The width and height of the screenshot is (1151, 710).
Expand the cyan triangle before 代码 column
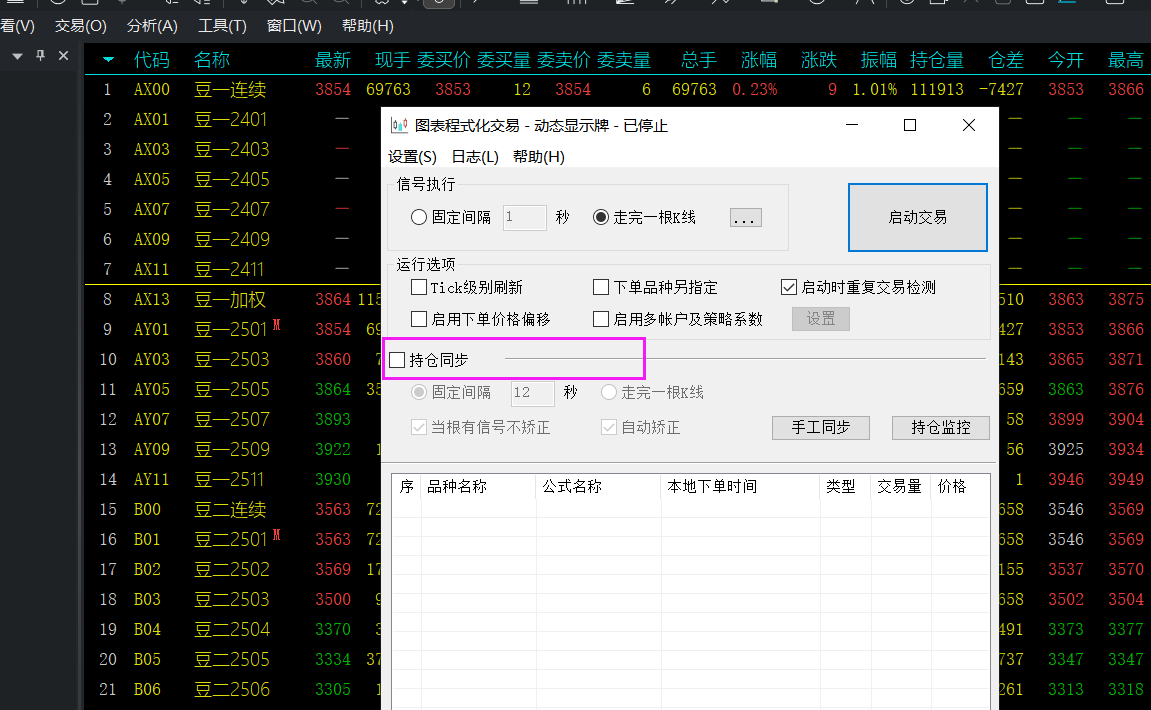(x=108, y=60)
